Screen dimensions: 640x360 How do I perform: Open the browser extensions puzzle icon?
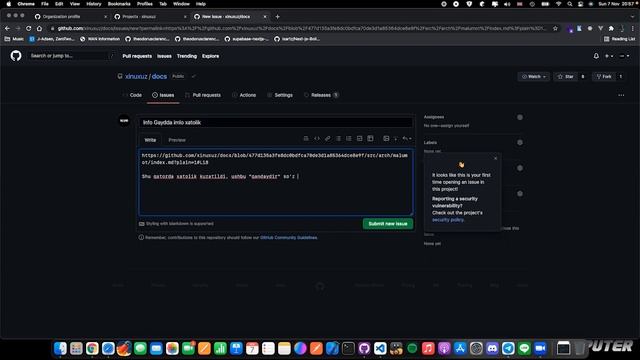tap(611, 29)
